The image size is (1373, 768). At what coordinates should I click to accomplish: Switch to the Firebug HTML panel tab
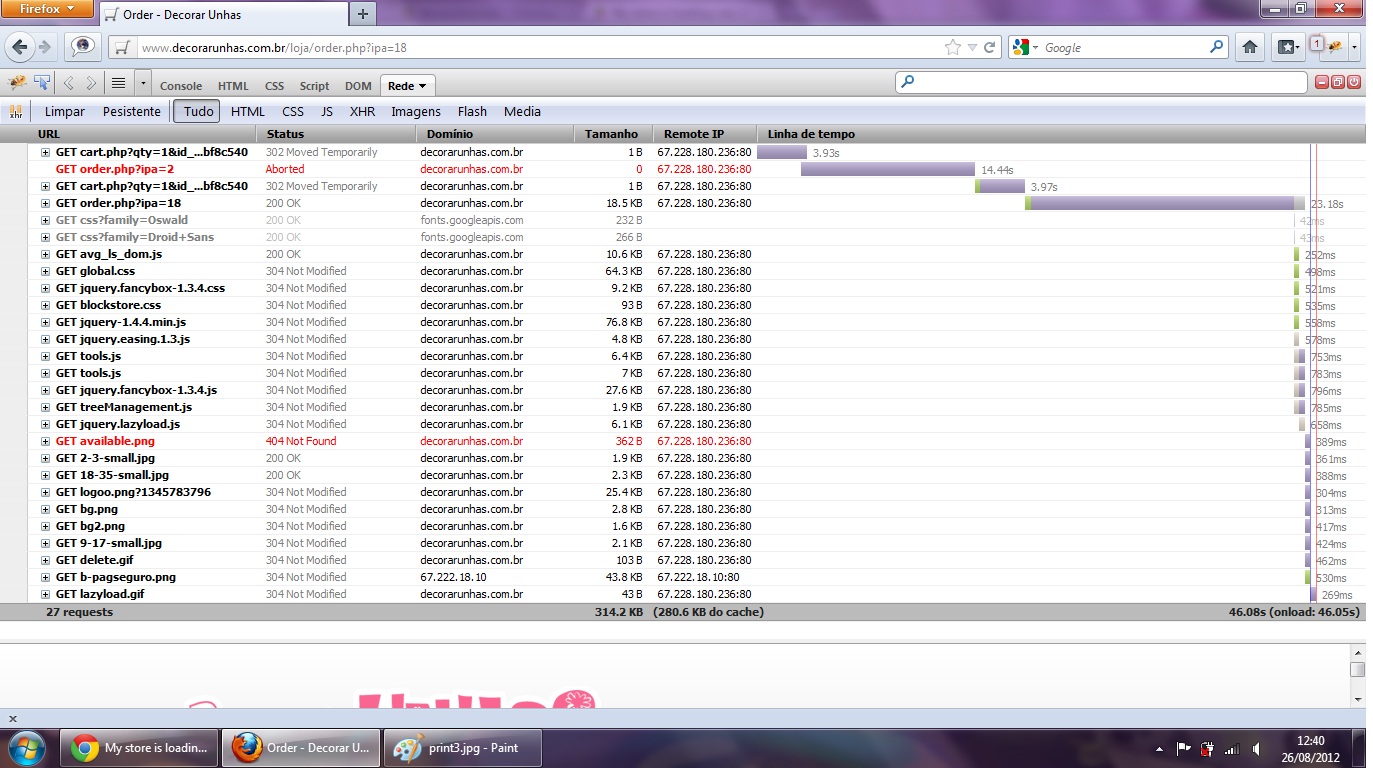[x=233, y=86]
